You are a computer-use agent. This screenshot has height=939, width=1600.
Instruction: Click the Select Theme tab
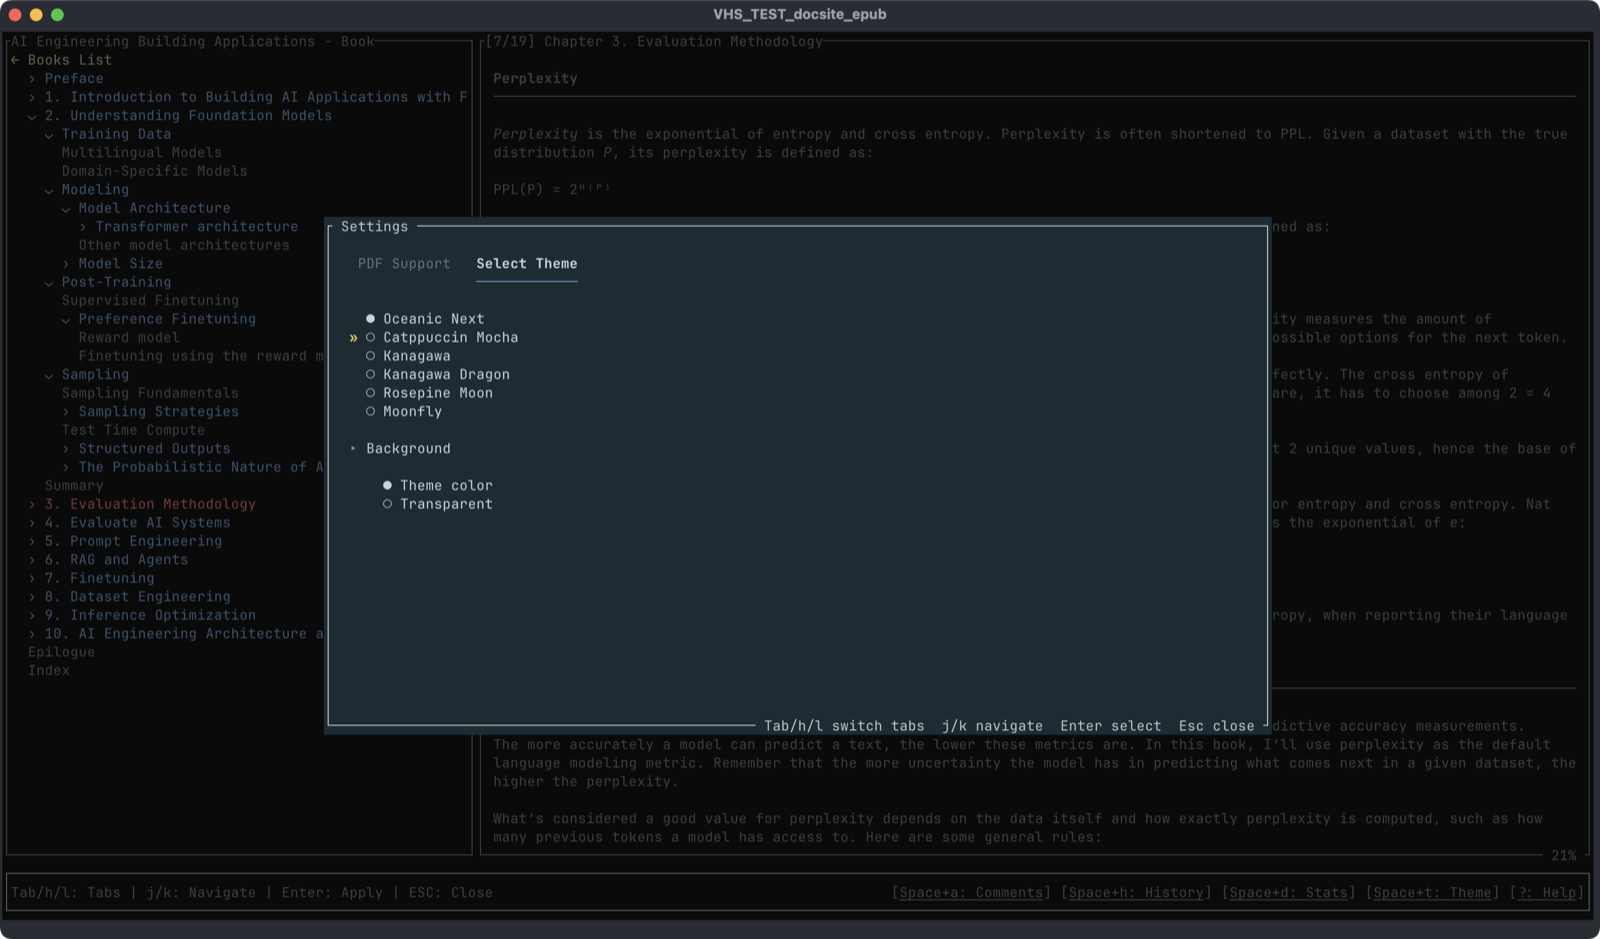(x=526, y=264)
